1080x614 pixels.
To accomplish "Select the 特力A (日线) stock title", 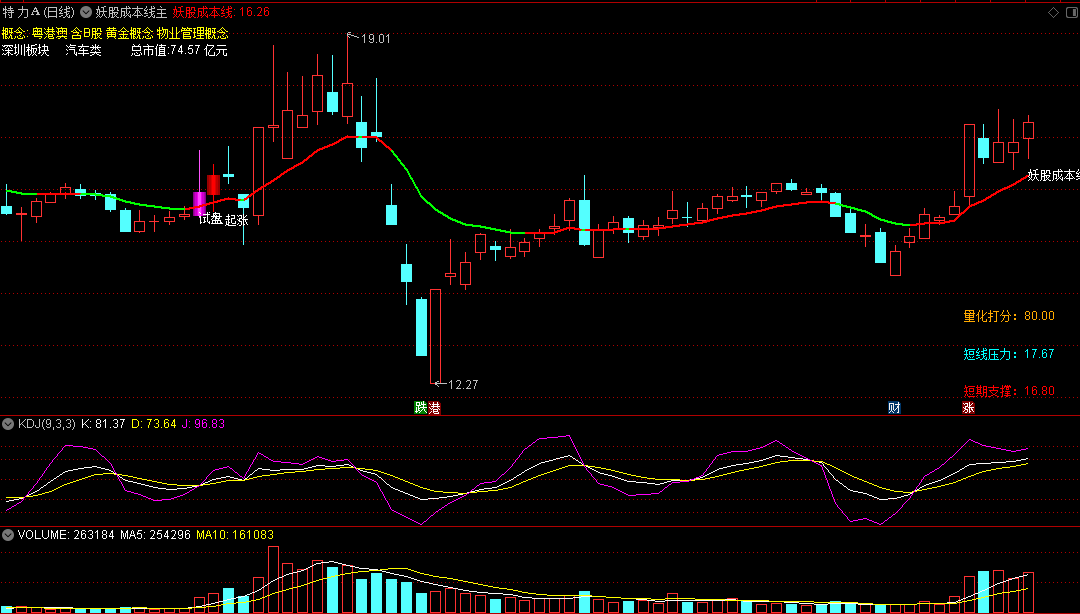I will coord(39,12).
